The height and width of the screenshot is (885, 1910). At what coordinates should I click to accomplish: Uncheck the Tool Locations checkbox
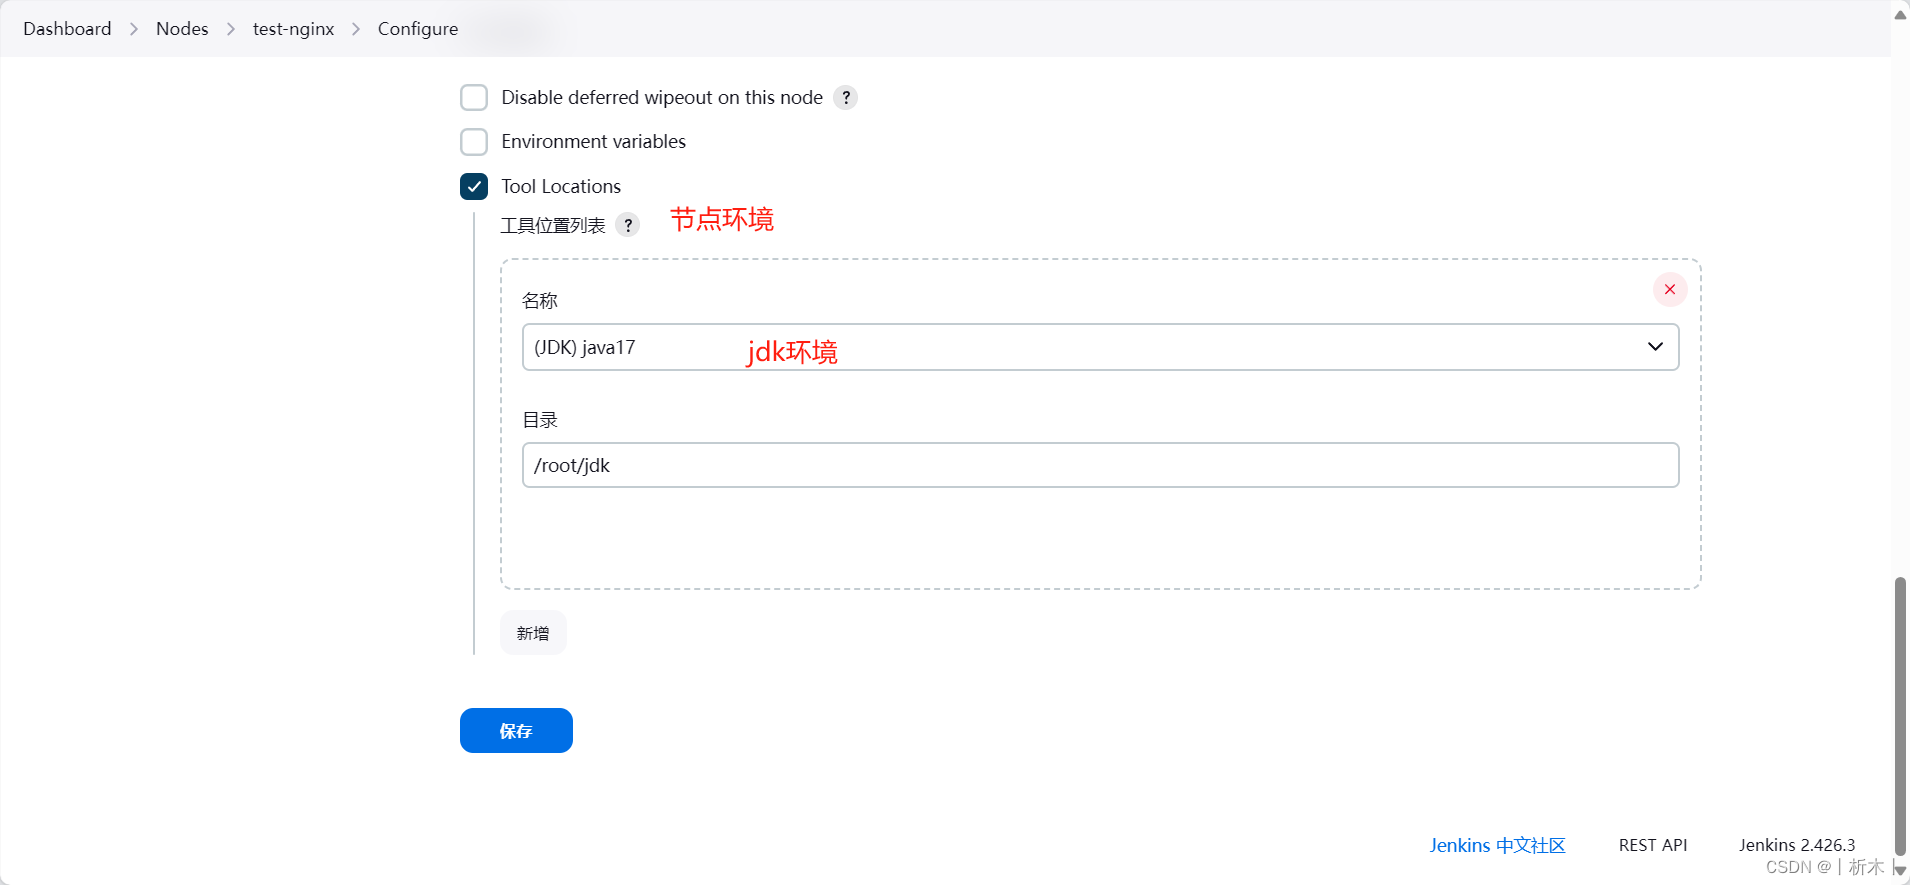pos(474,187)
